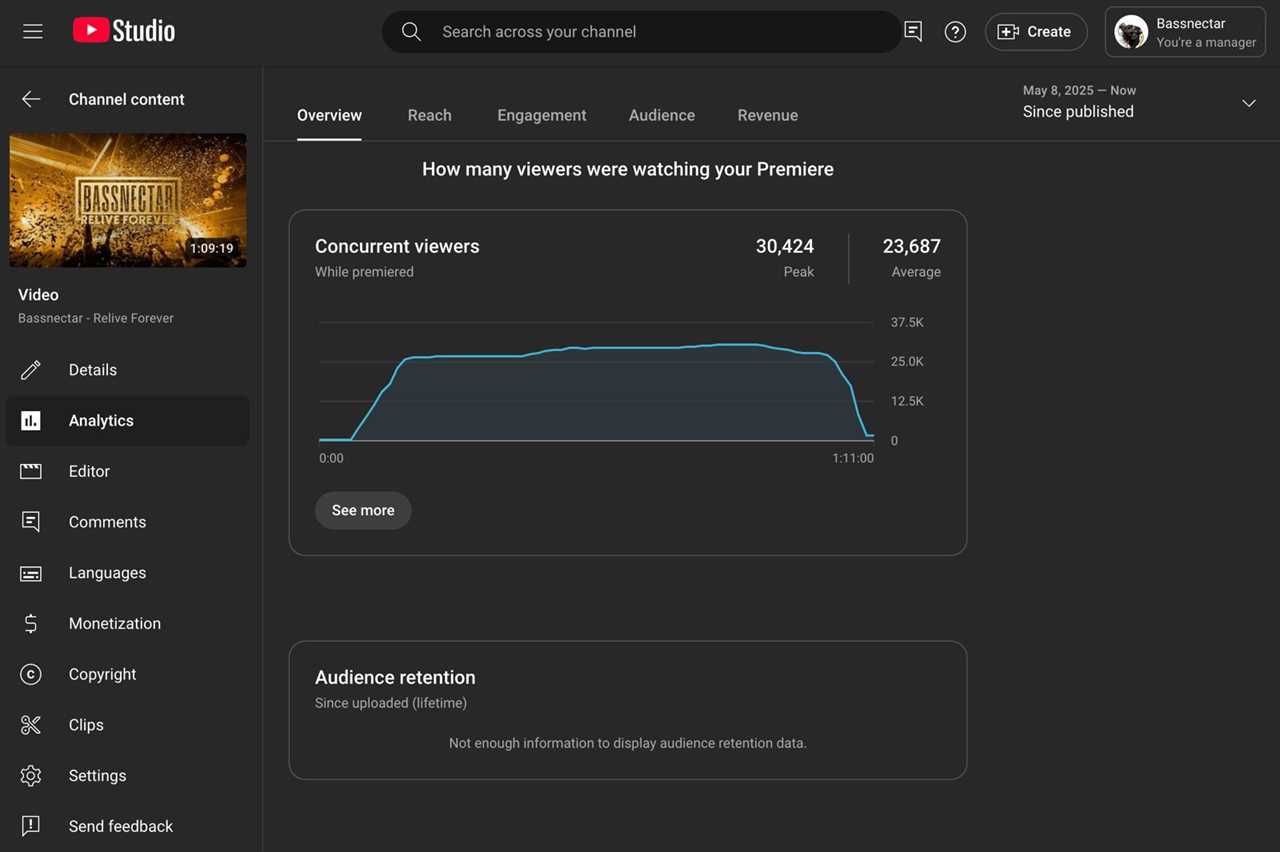Click the Send feedback icon
The image size is (1280, 852).
(x=31, y=826)
